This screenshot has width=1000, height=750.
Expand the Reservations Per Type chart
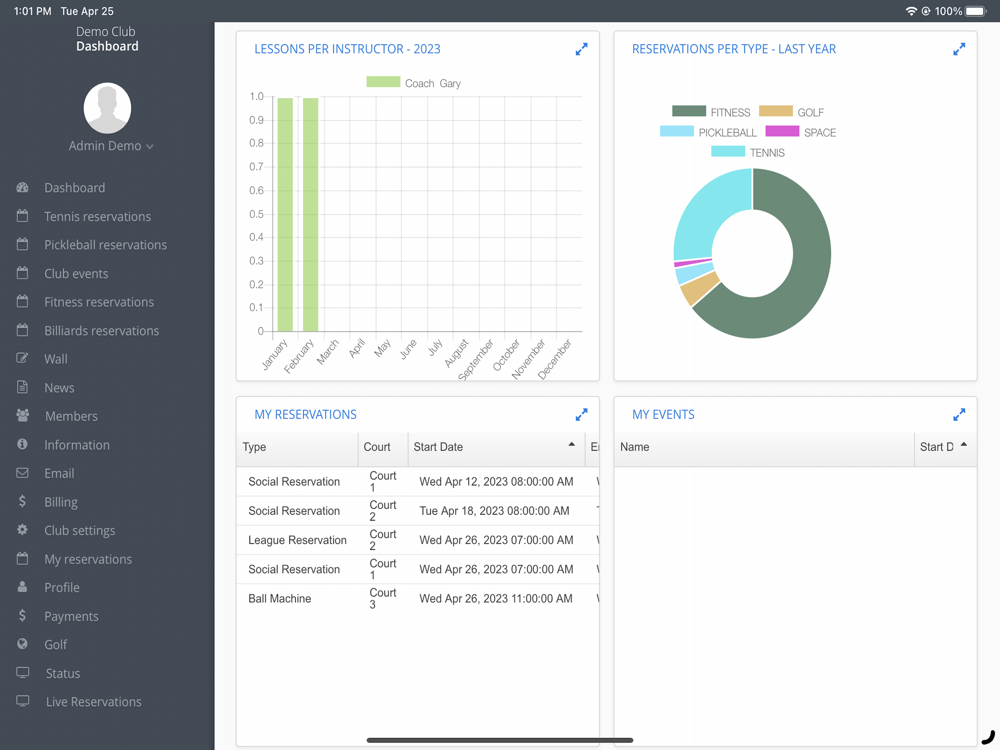959,49
